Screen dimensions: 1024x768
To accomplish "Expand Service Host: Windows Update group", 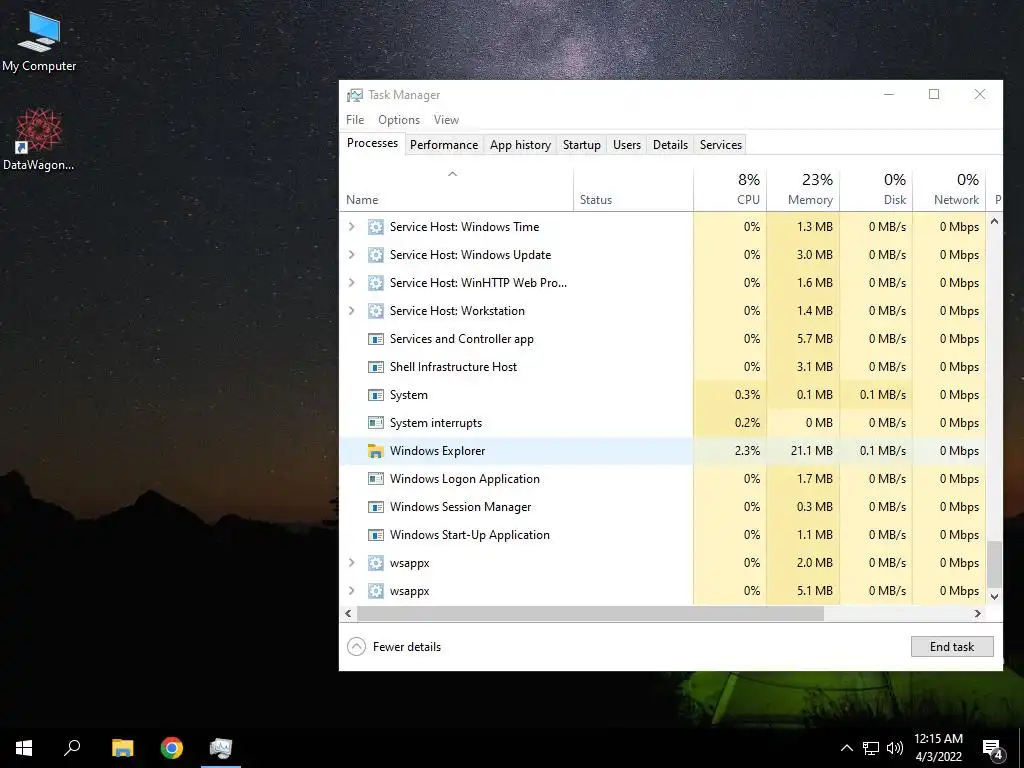I will pyautogui.click(x=351, y=255).
